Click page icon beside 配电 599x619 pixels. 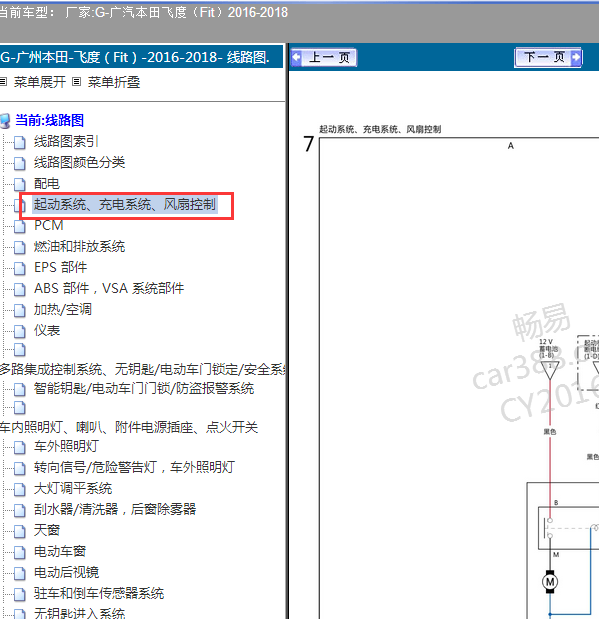[20, 184]
